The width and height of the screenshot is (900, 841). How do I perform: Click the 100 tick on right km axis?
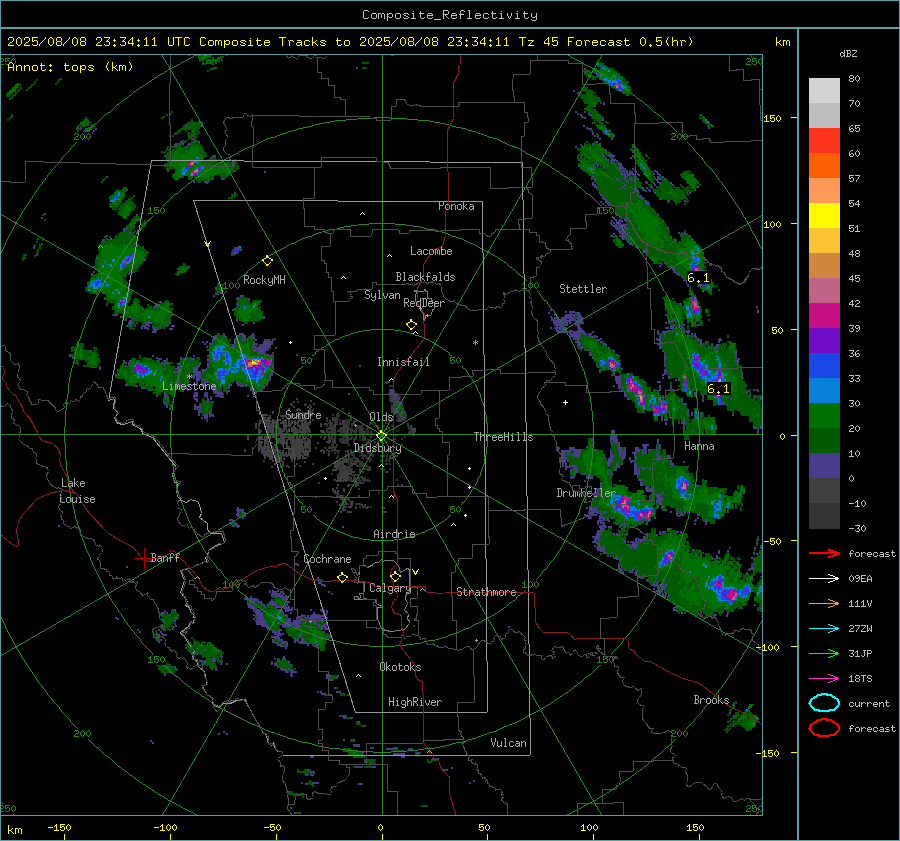(x=773, y=224)
